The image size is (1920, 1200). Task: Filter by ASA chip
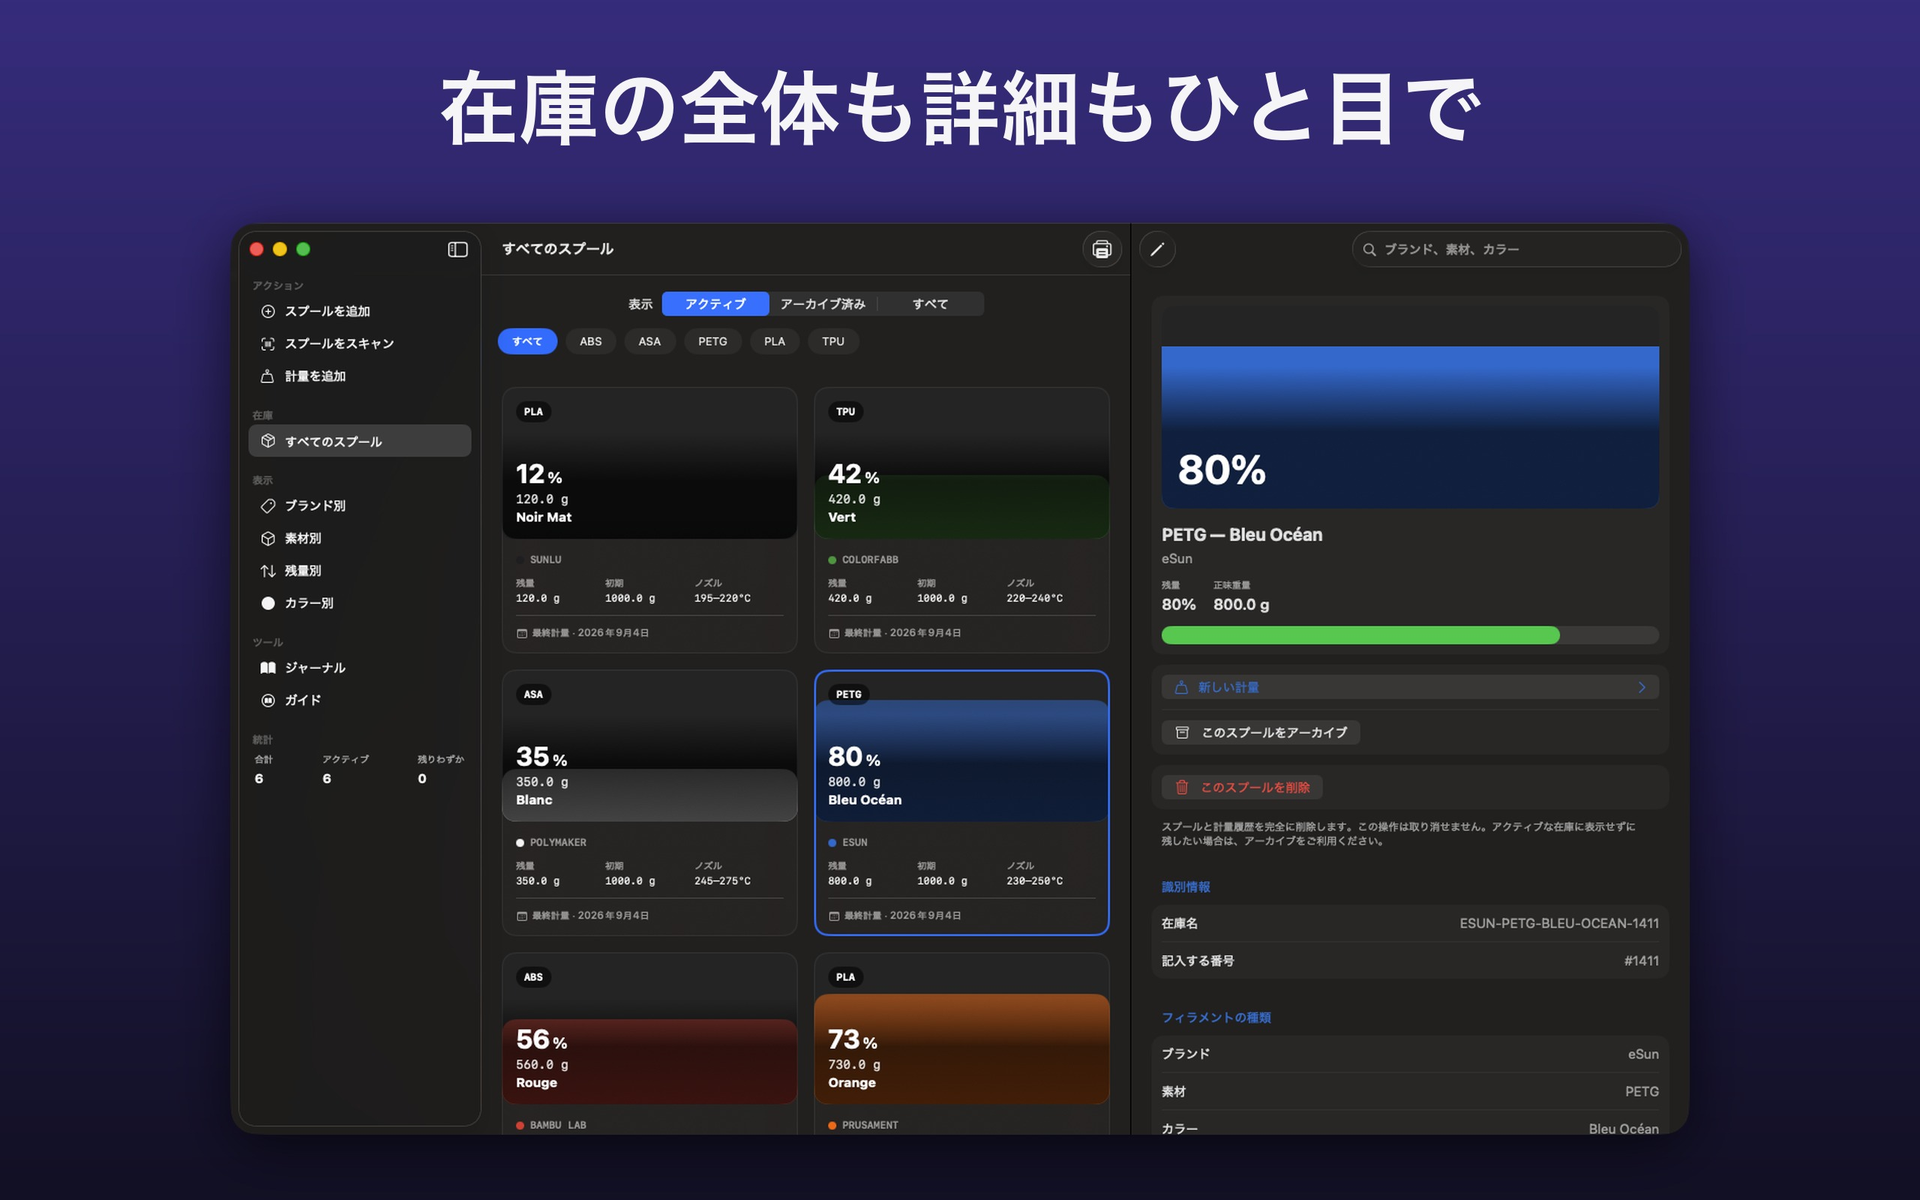coord(650,341)
